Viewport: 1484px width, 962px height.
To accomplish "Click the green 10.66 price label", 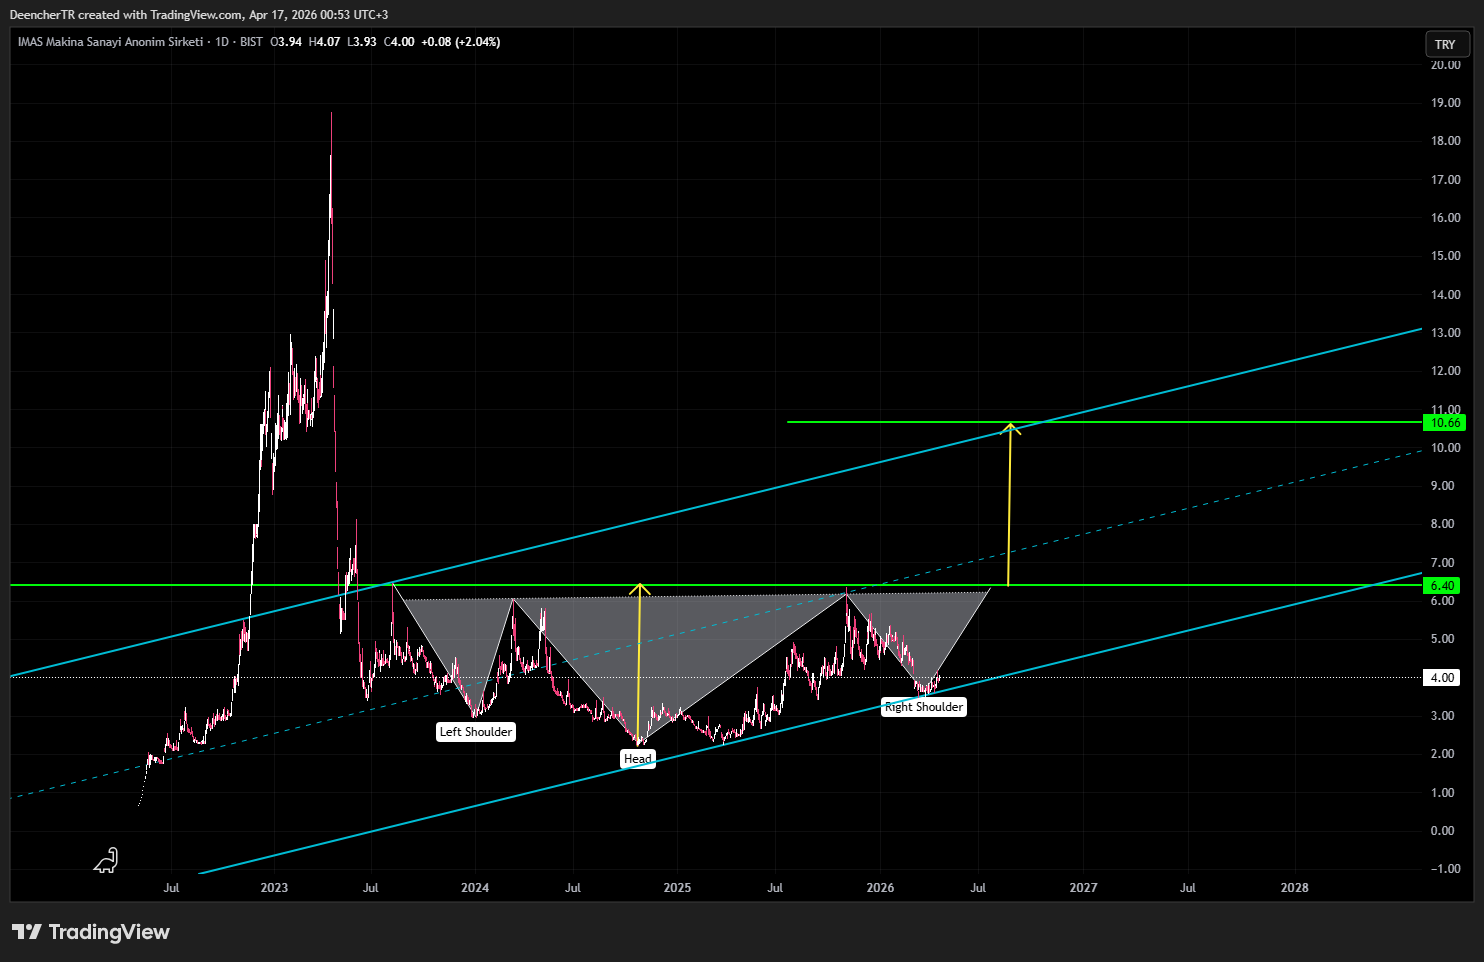I will click(x=1445, y=423).
